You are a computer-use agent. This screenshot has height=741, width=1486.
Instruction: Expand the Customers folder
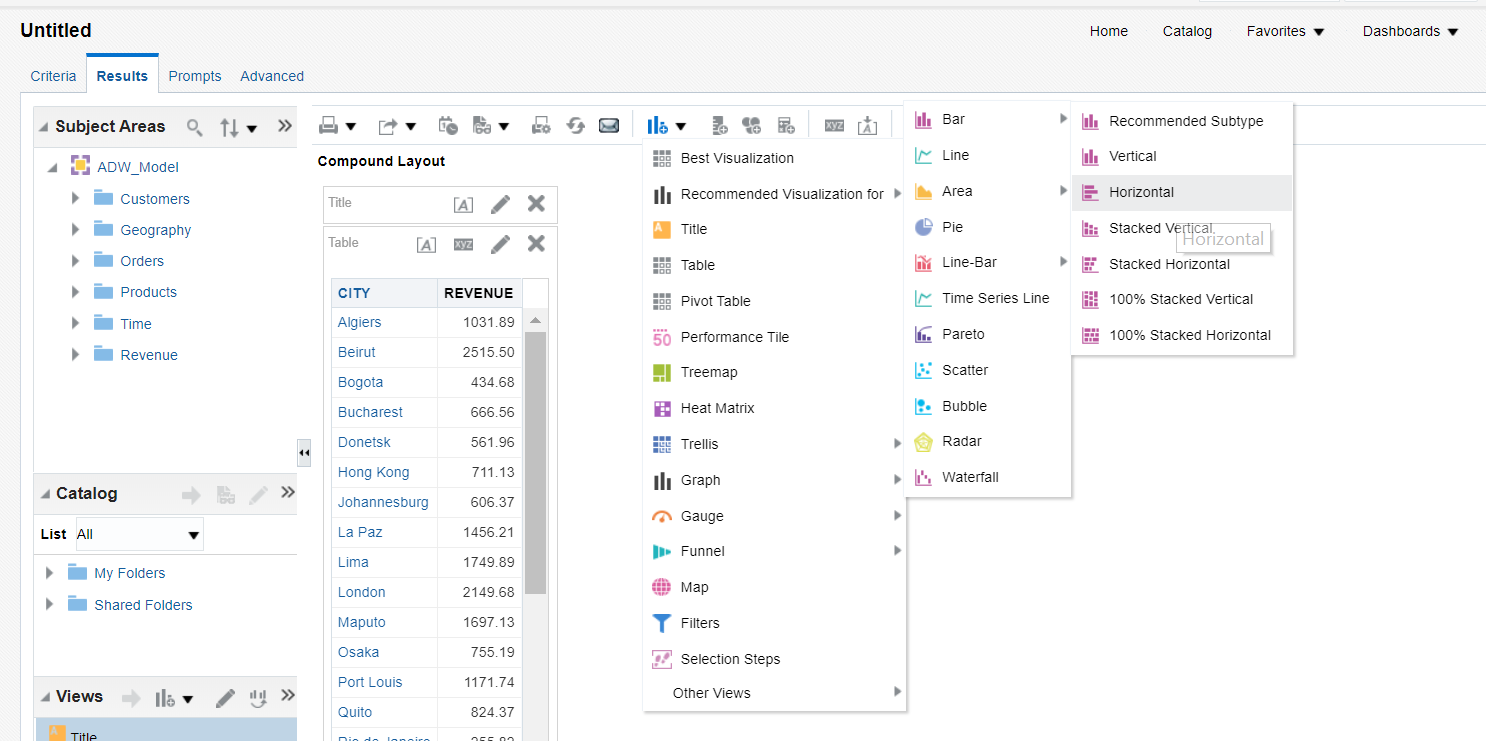click(75, 199)
